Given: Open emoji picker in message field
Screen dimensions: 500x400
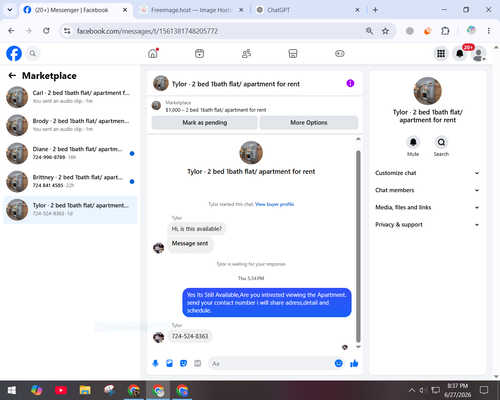Looking at the screenshot, I should 338,363.
